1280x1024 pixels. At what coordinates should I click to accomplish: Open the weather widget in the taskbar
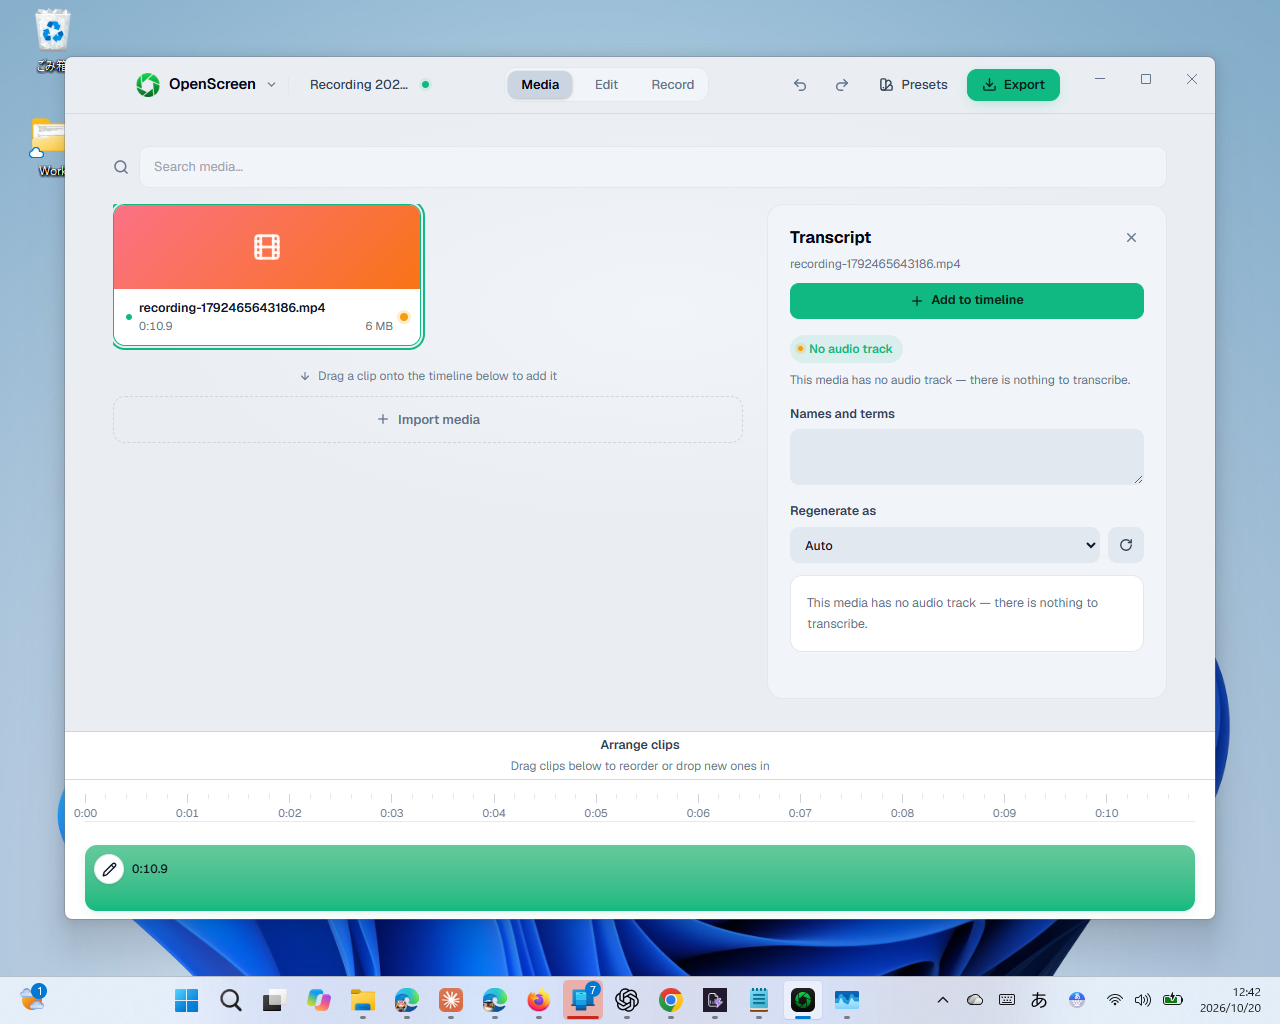(33, 998)
